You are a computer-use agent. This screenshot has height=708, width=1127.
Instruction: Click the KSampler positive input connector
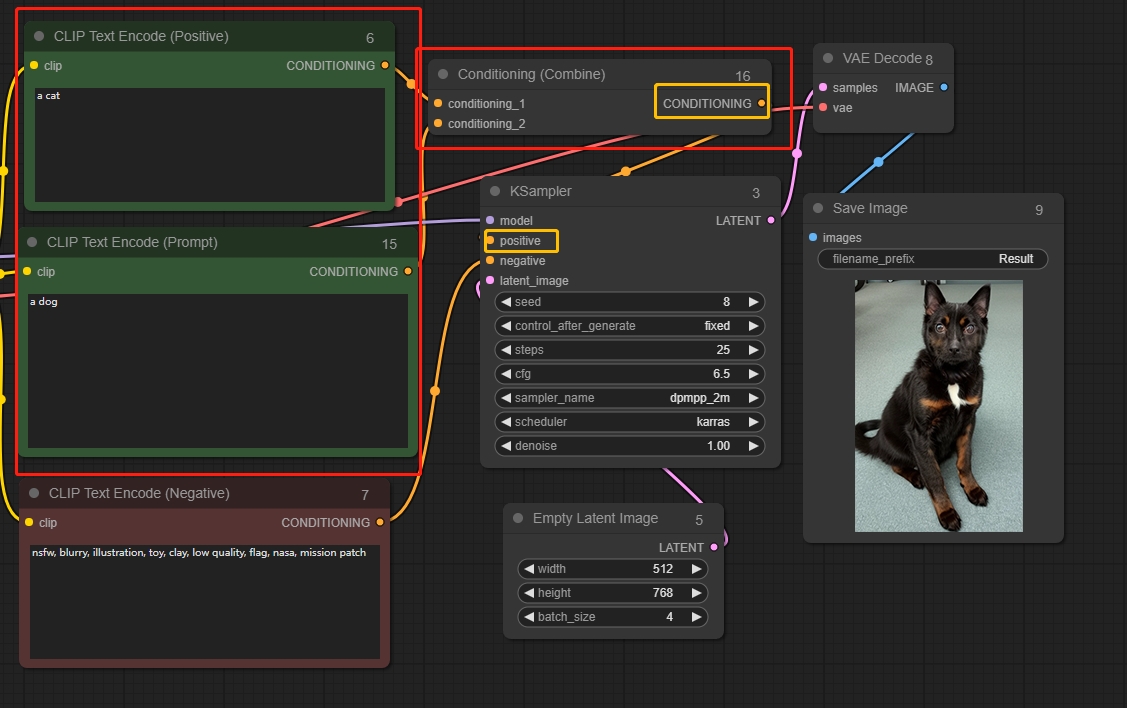[490, 241]
